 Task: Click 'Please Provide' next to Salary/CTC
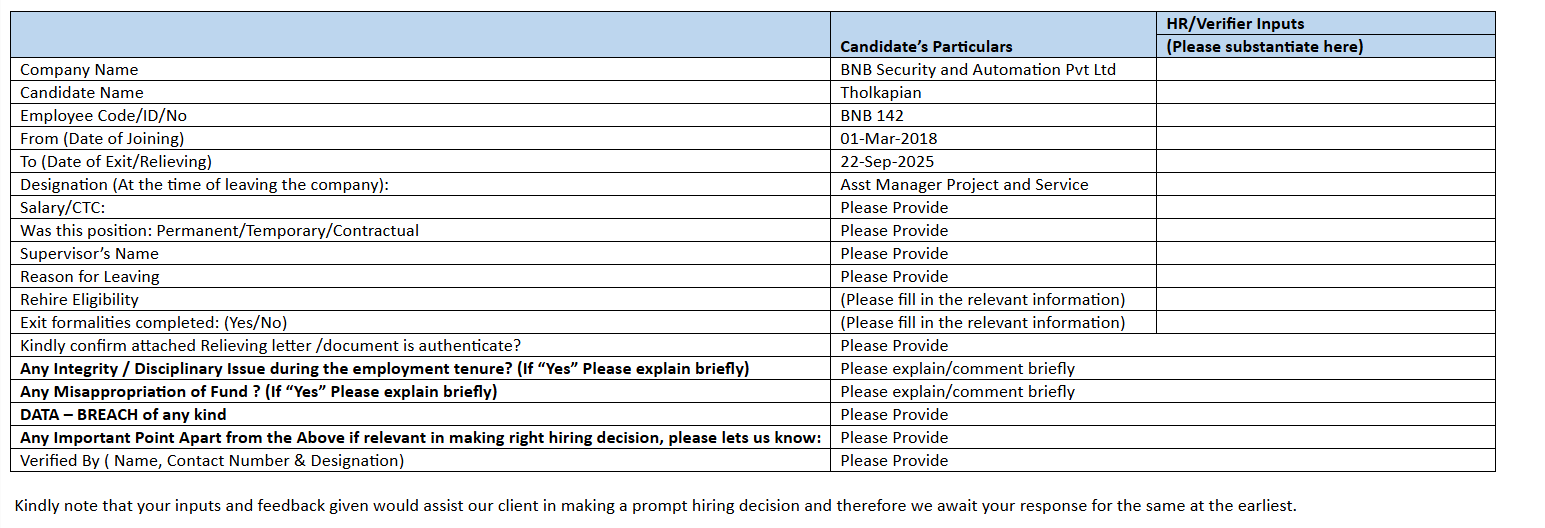click(894, 208)
